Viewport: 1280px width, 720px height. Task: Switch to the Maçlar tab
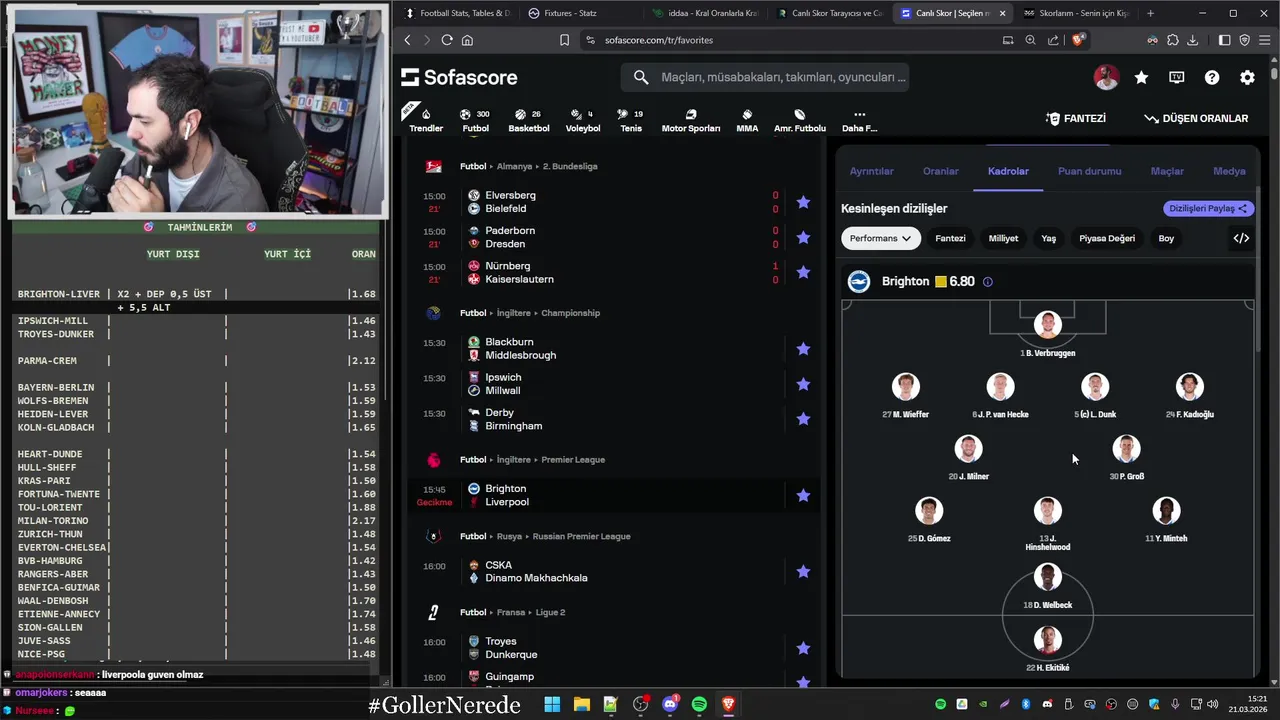coord(1167,171)
